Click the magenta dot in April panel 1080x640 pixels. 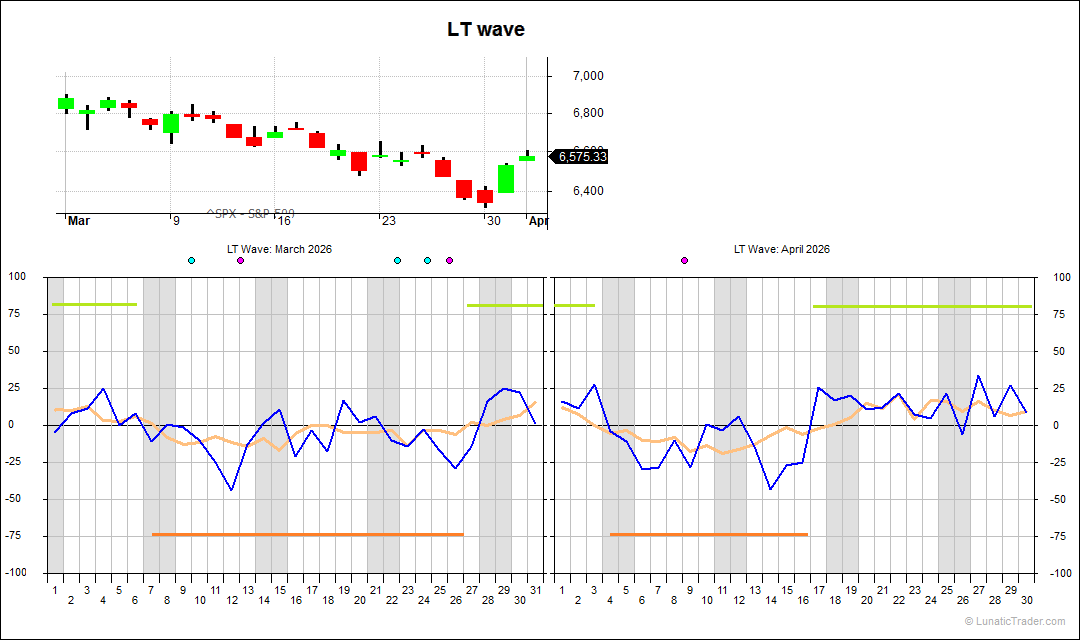tap(684, 260)
